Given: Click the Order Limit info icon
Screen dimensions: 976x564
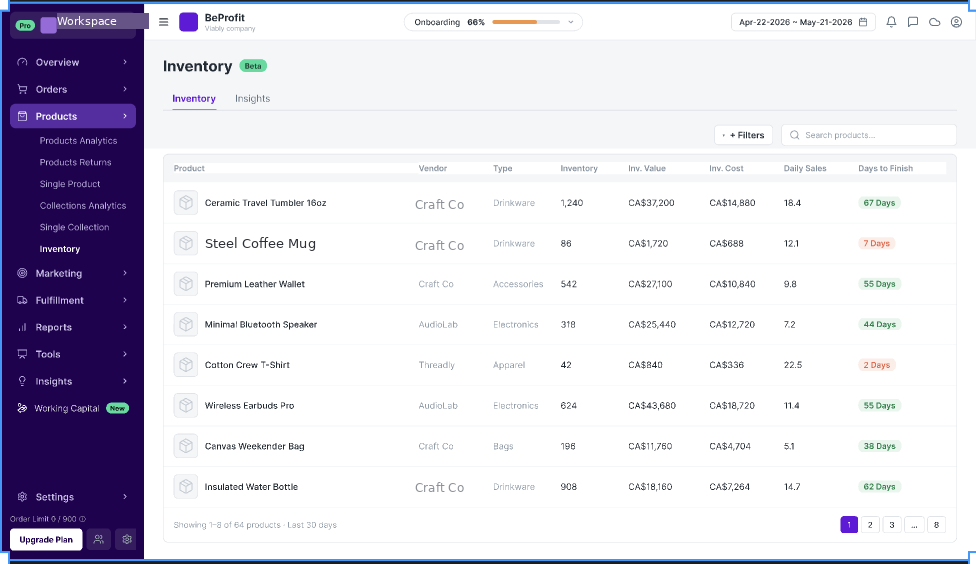Looking at the screenshot, I should click(82, 519).
